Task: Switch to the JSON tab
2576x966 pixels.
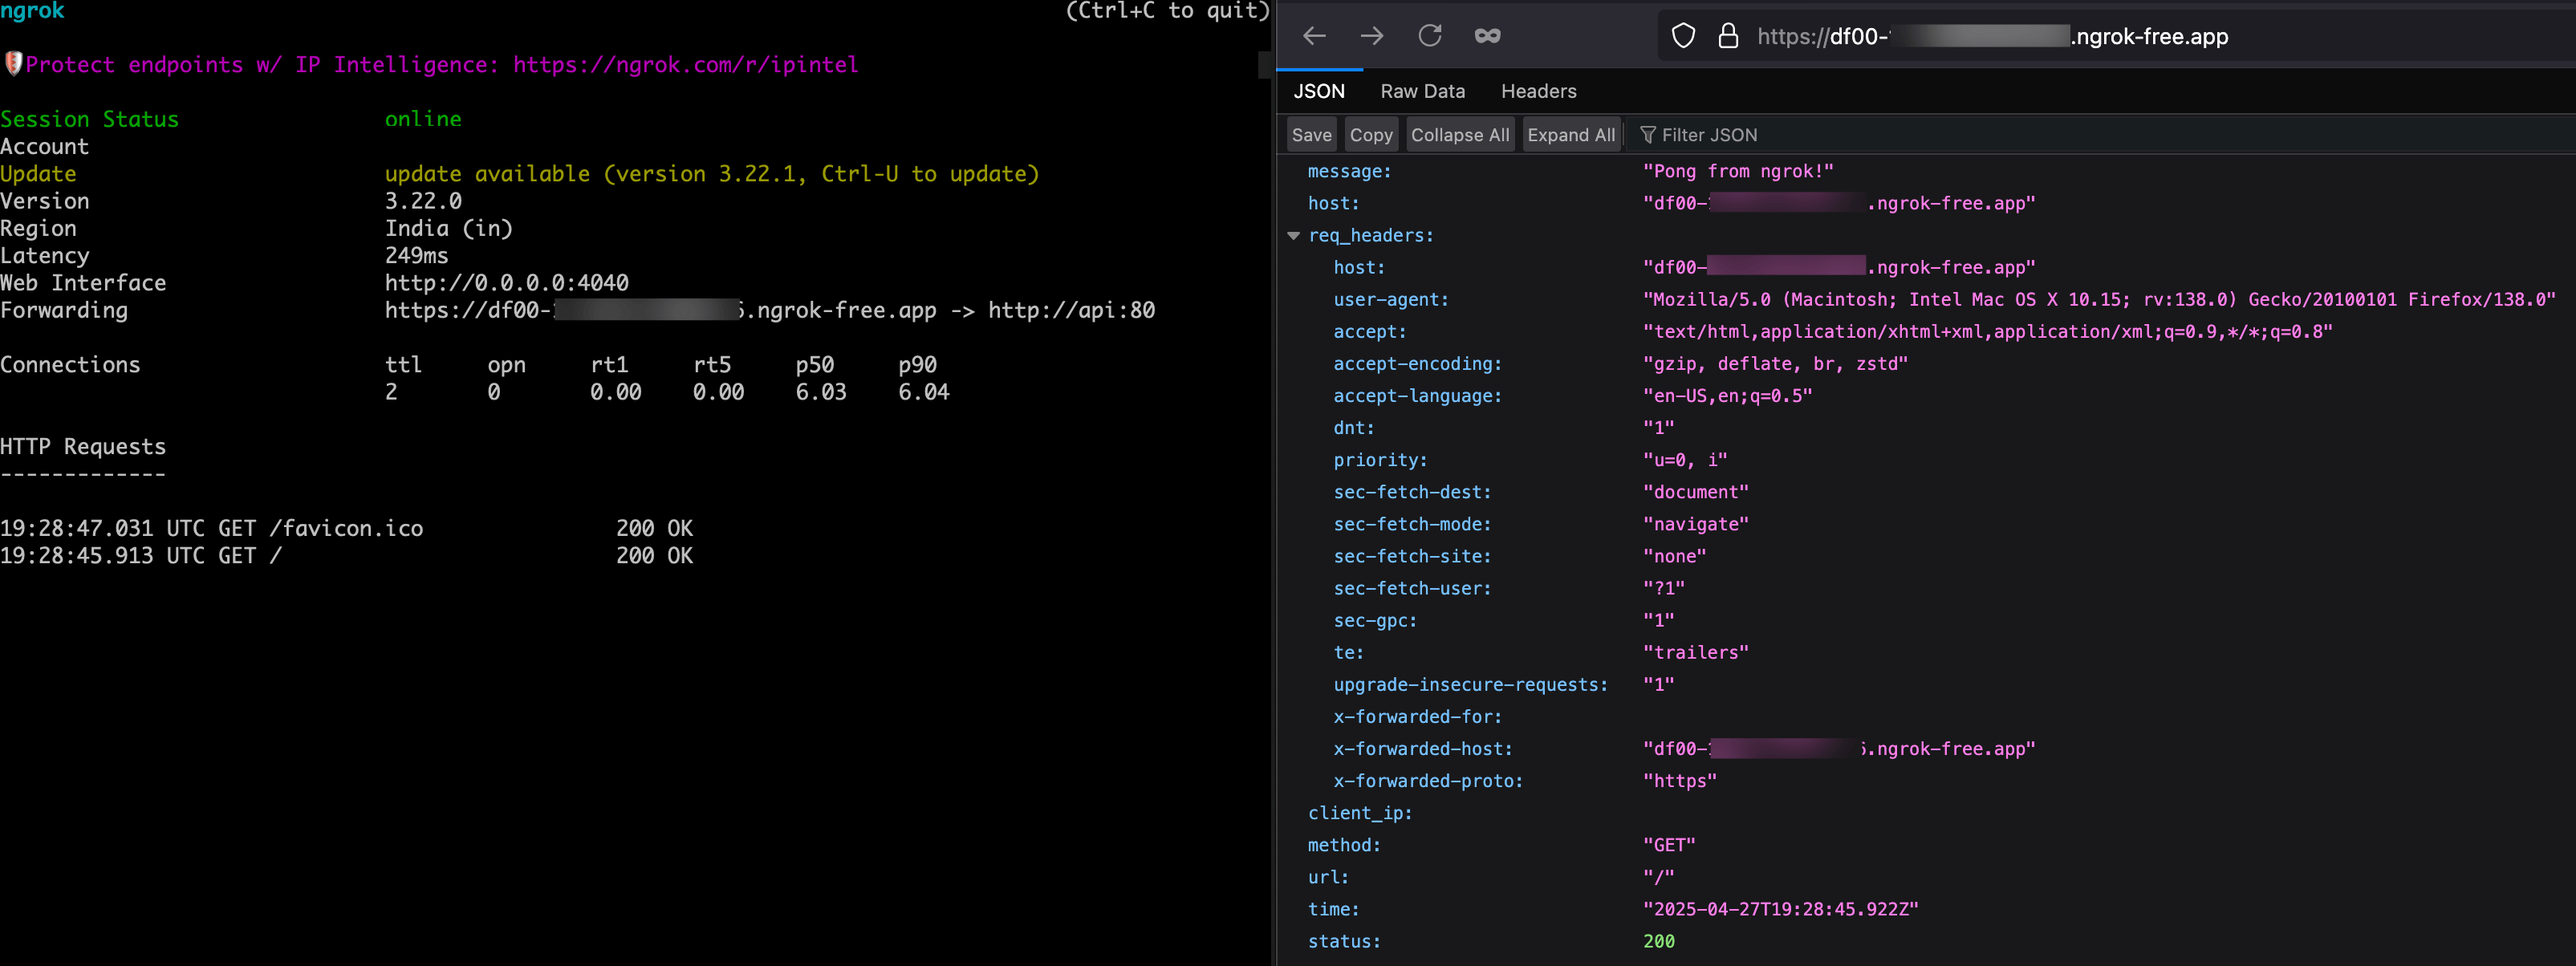Action: click(1319, 91)
